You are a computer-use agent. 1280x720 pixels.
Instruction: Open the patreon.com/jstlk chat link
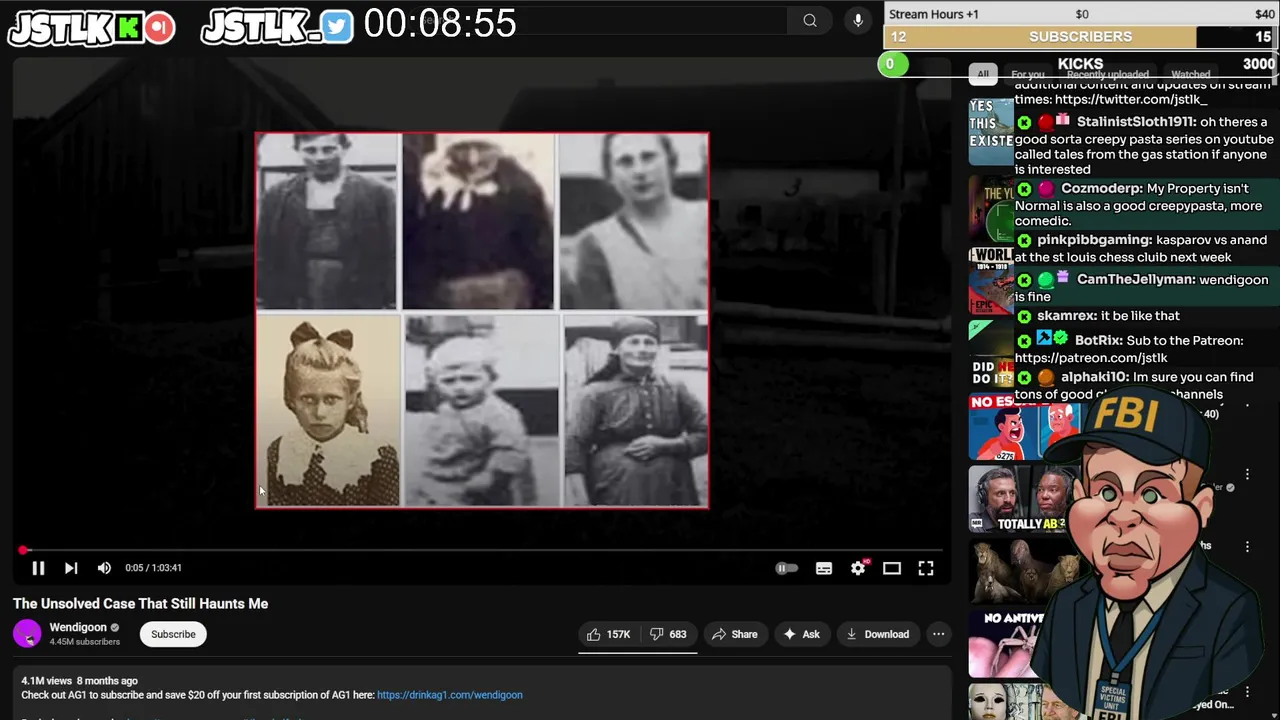(1091, 358)
